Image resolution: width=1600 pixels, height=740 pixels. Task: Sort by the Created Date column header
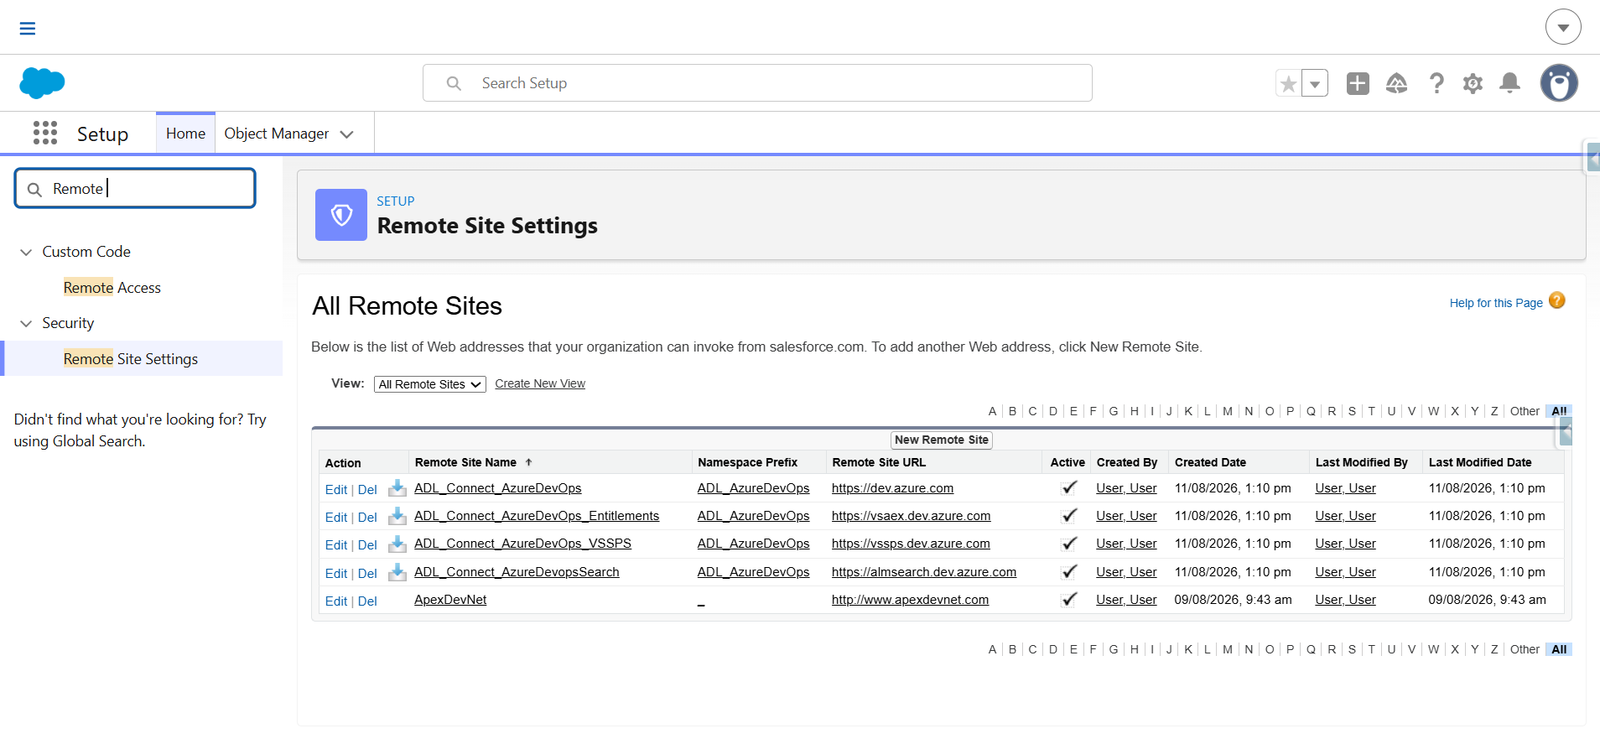point(1210,463)
